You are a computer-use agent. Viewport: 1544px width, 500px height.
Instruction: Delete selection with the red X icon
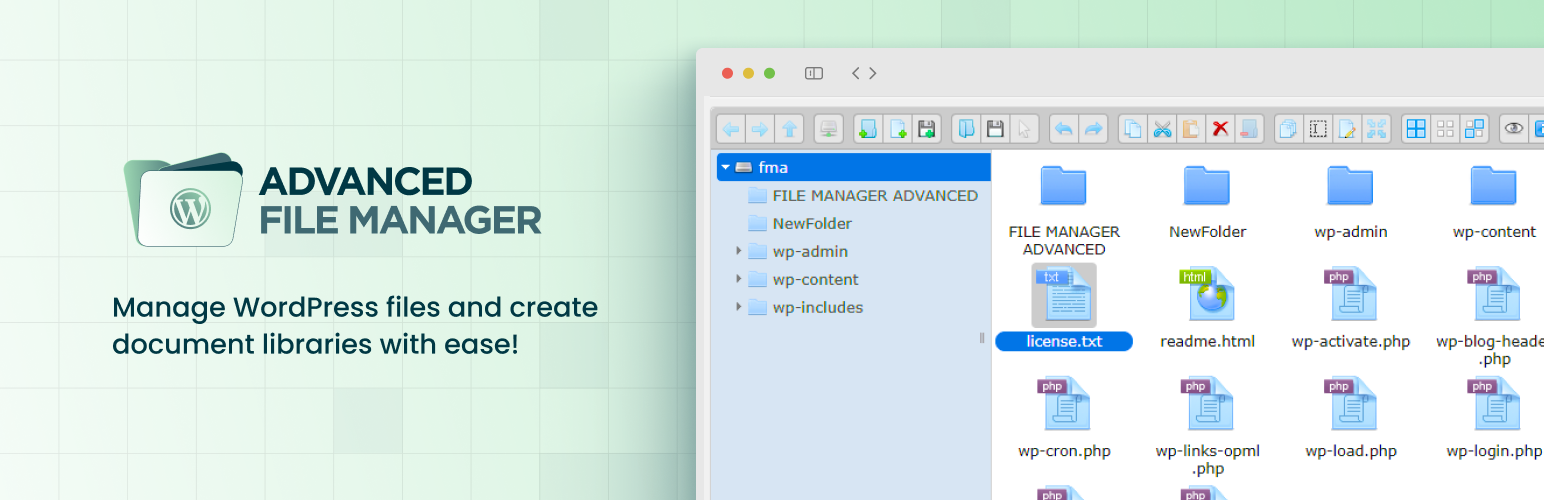[x=1220, y=128]
